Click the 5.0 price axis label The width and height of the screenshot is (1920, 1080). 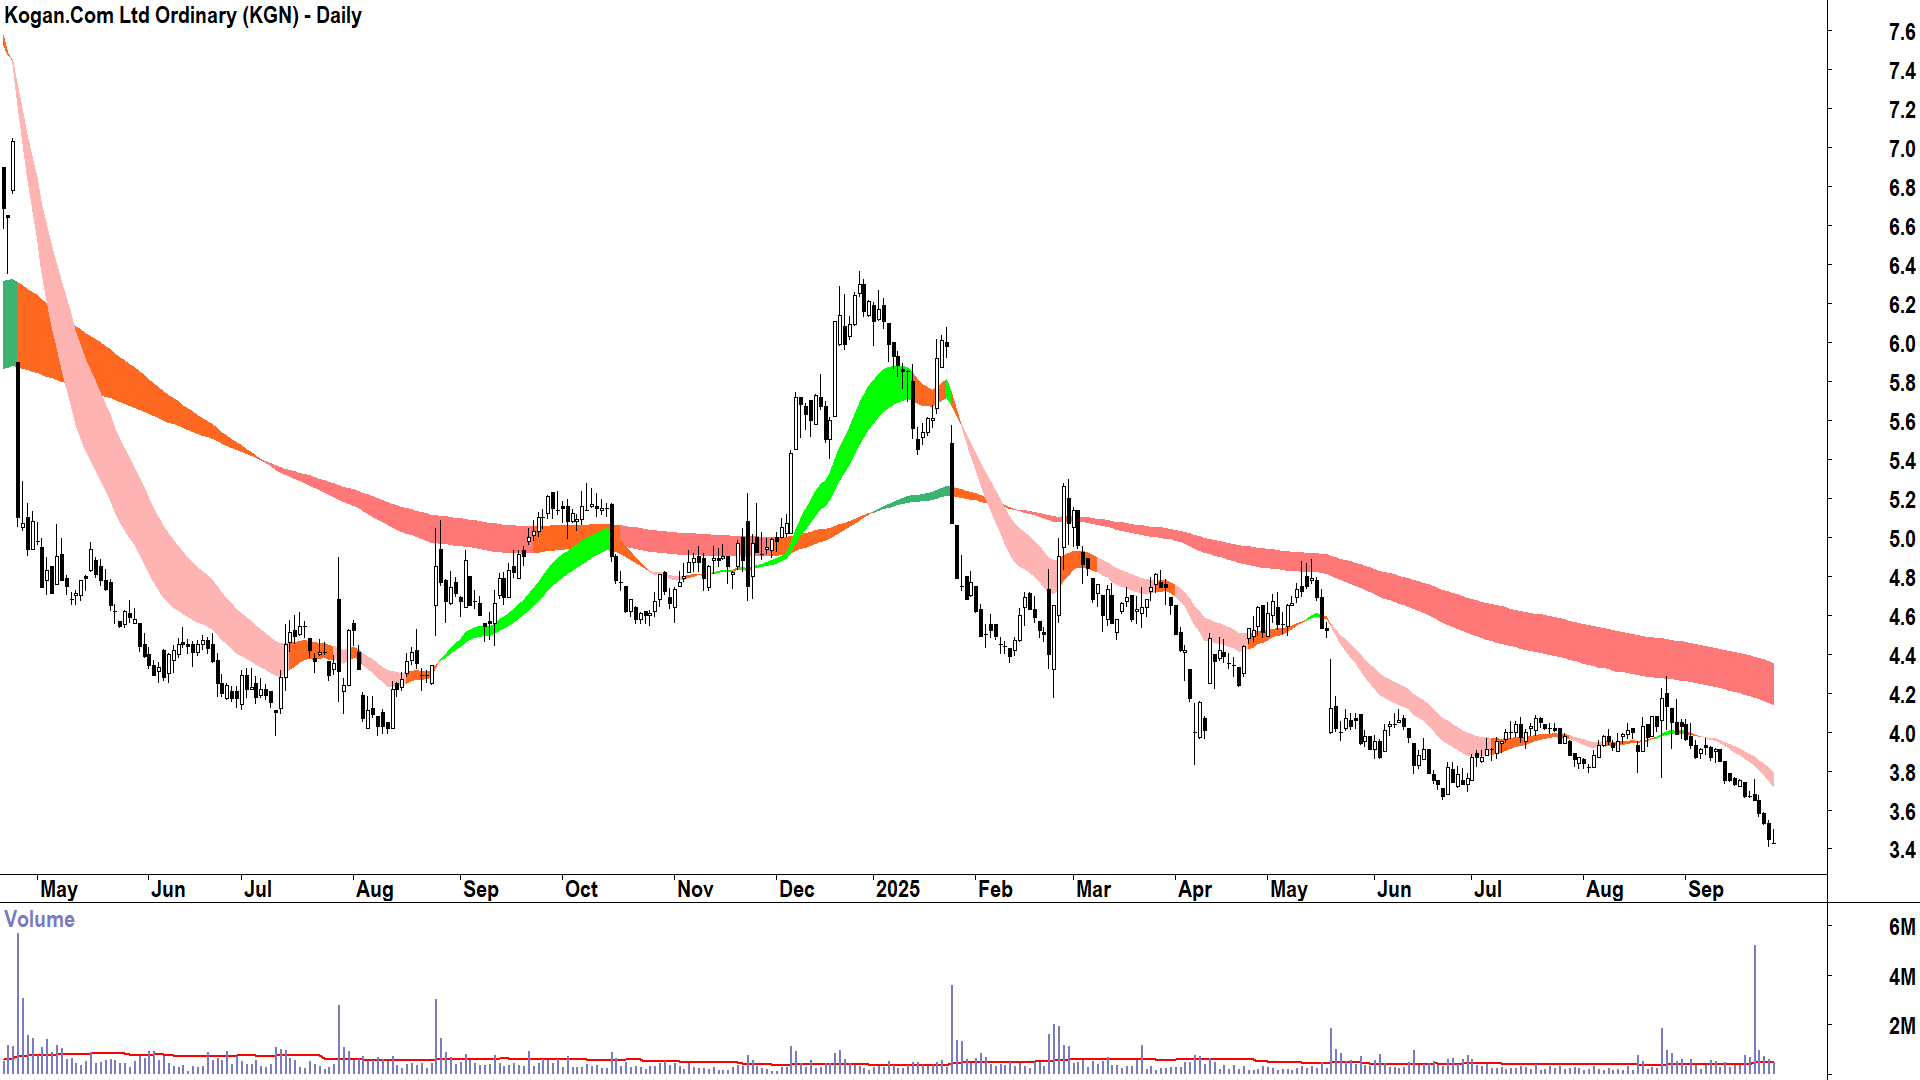(1901, 539)
